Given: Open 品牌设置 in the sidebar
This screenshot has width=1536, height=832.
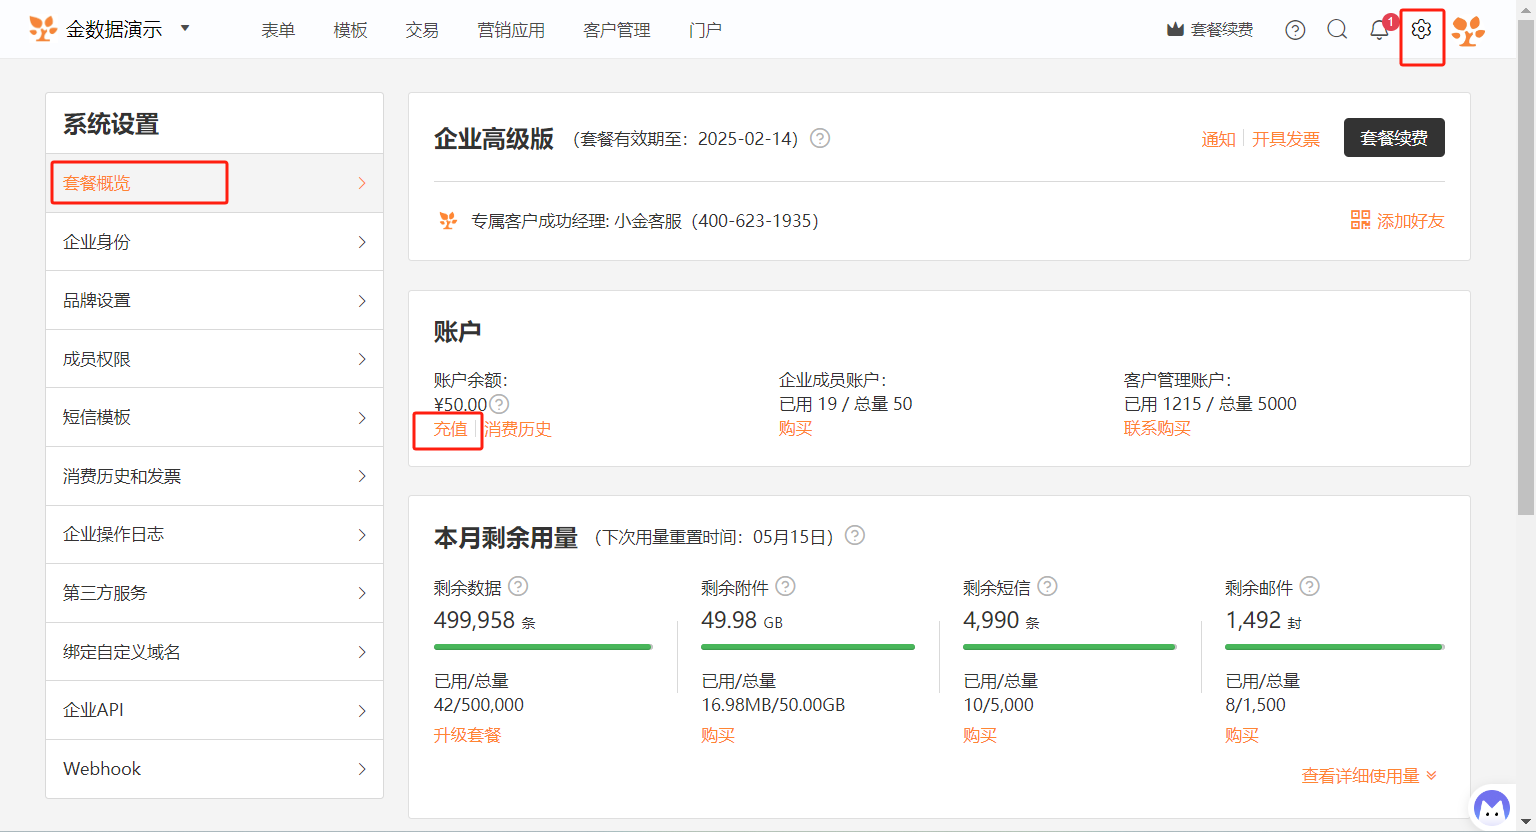Looking at the screenshot, I should (x=215, y=300).
